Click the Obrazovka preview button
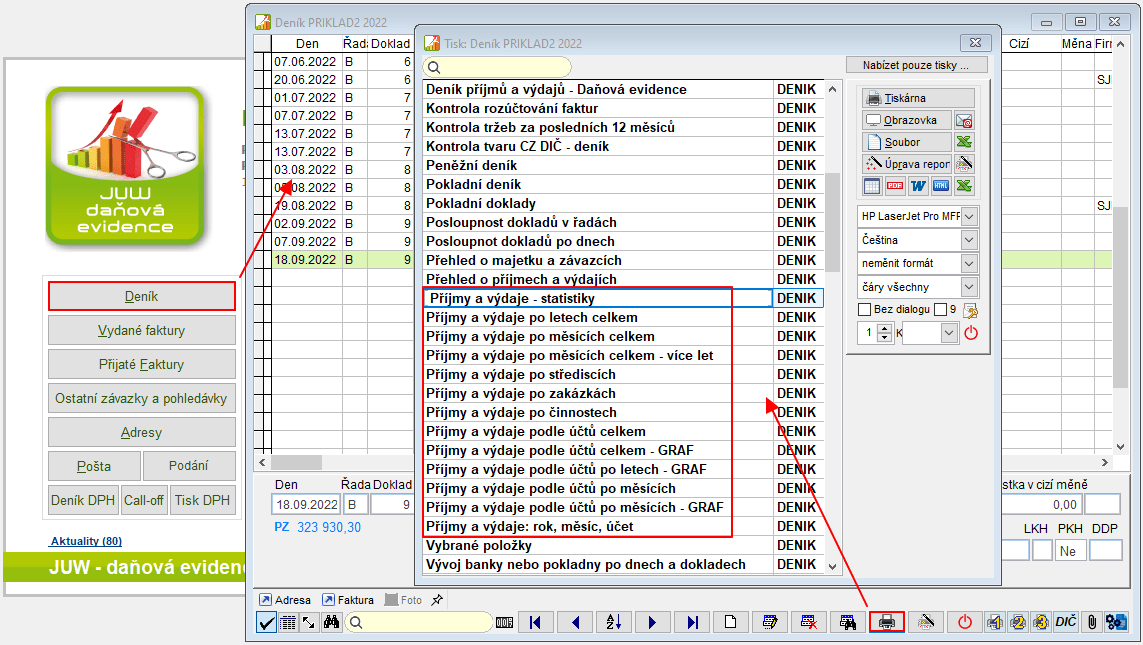Image resolution: width=1143 pixels, height=645 pixels. (907, 120)
